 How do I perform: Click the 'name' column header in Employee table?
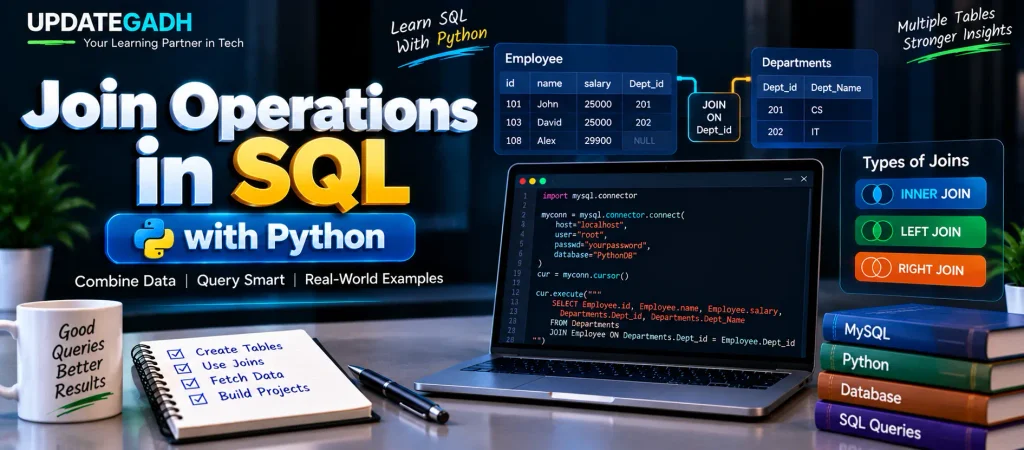click(x=550, y=84)
